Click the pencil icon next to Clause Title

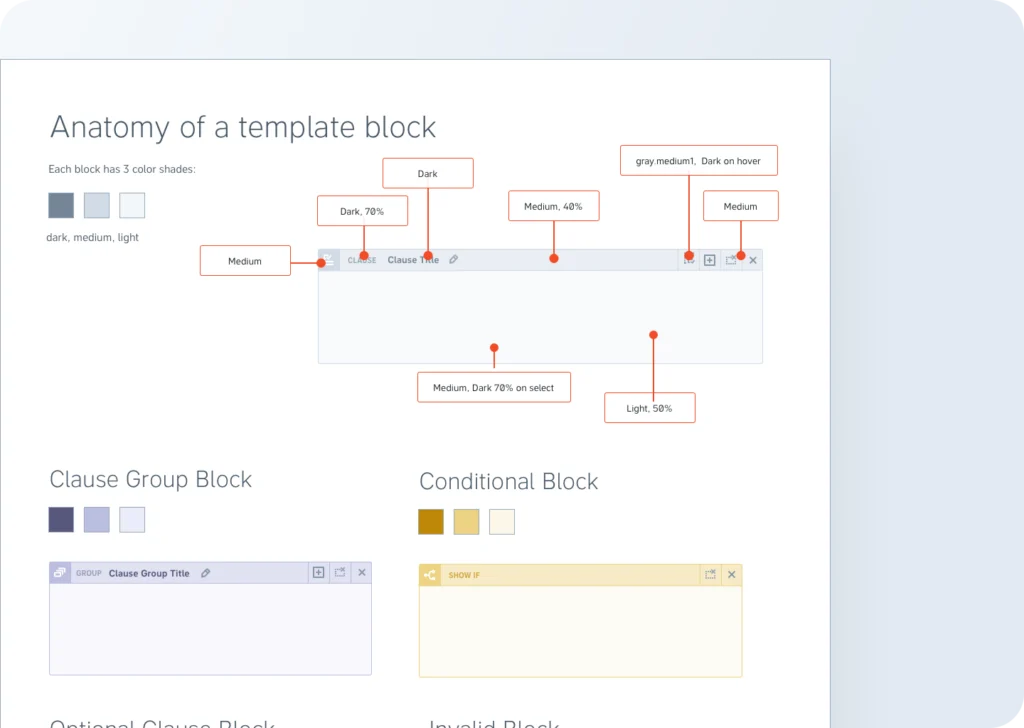(x=454, y=260)
